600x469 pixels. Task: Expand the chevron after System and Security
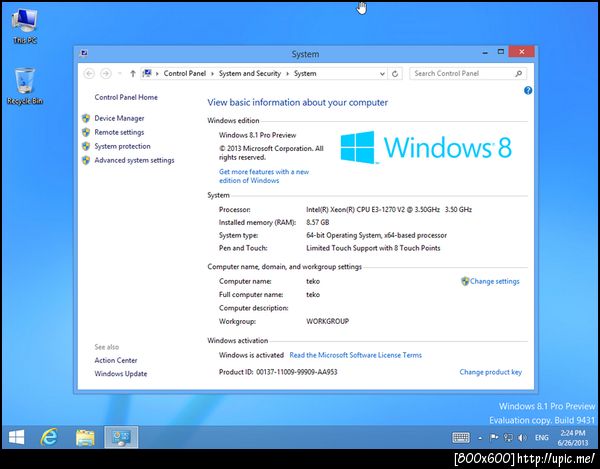pos(287,74)
